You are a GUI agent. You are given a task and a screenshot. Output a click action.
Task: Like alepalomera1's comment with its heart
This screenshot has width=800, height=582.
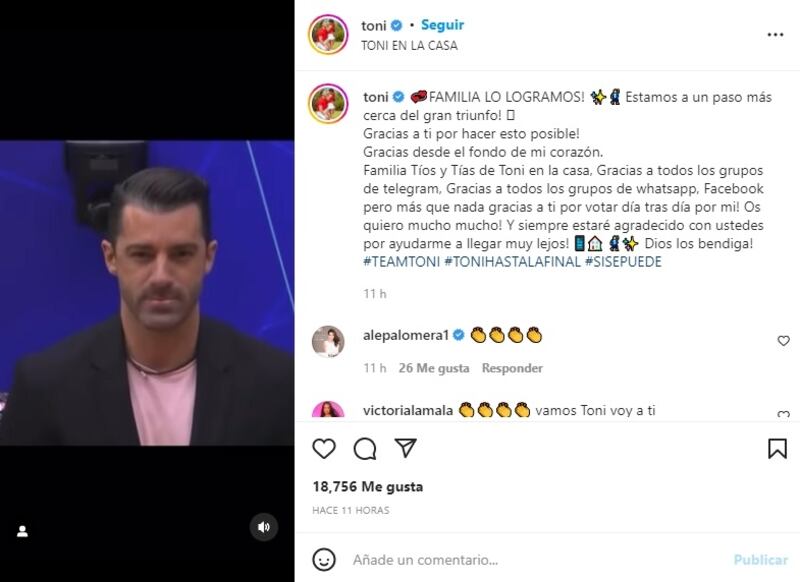783,341
